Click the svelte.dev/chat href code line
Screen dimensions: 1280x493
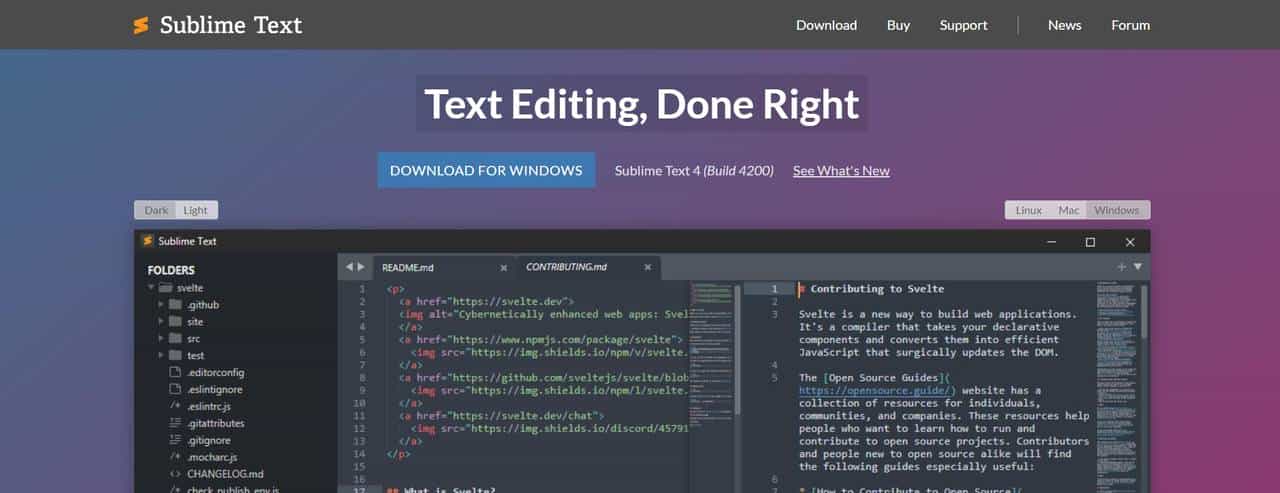[x=501, y=415]
